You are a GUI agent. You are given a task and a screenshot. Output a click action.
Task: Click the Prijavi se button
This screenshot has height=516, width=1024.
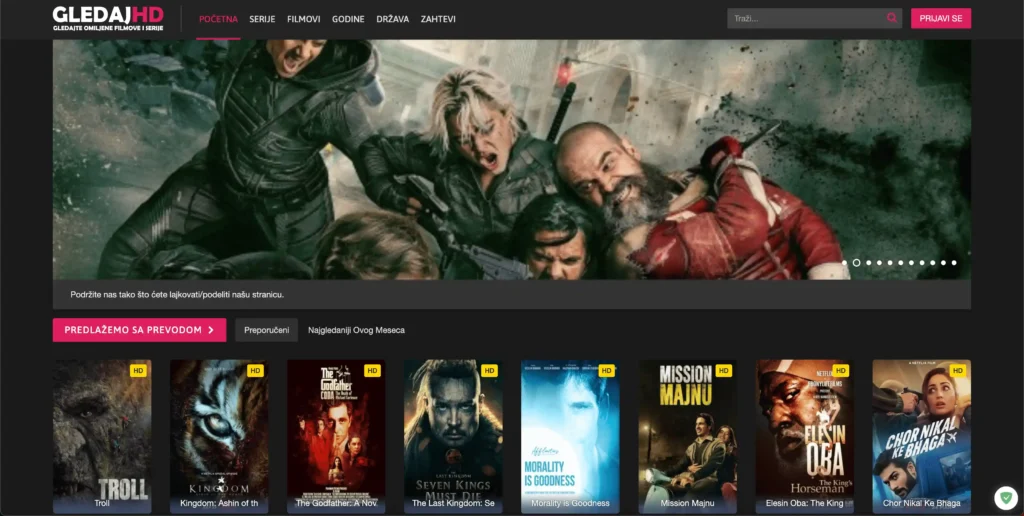[x=940, y=18]
